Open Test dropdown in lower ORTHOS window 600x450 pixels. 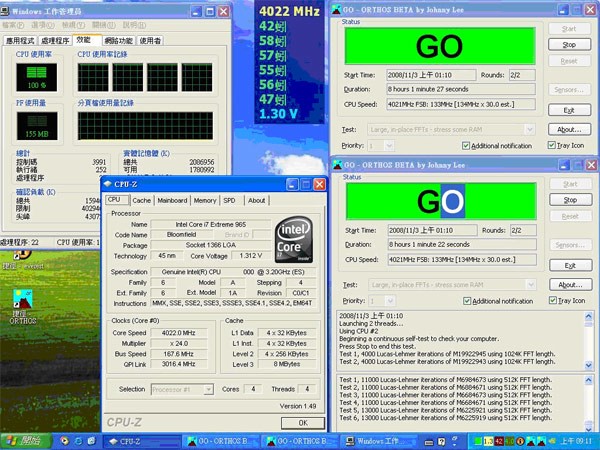(531, 285)
